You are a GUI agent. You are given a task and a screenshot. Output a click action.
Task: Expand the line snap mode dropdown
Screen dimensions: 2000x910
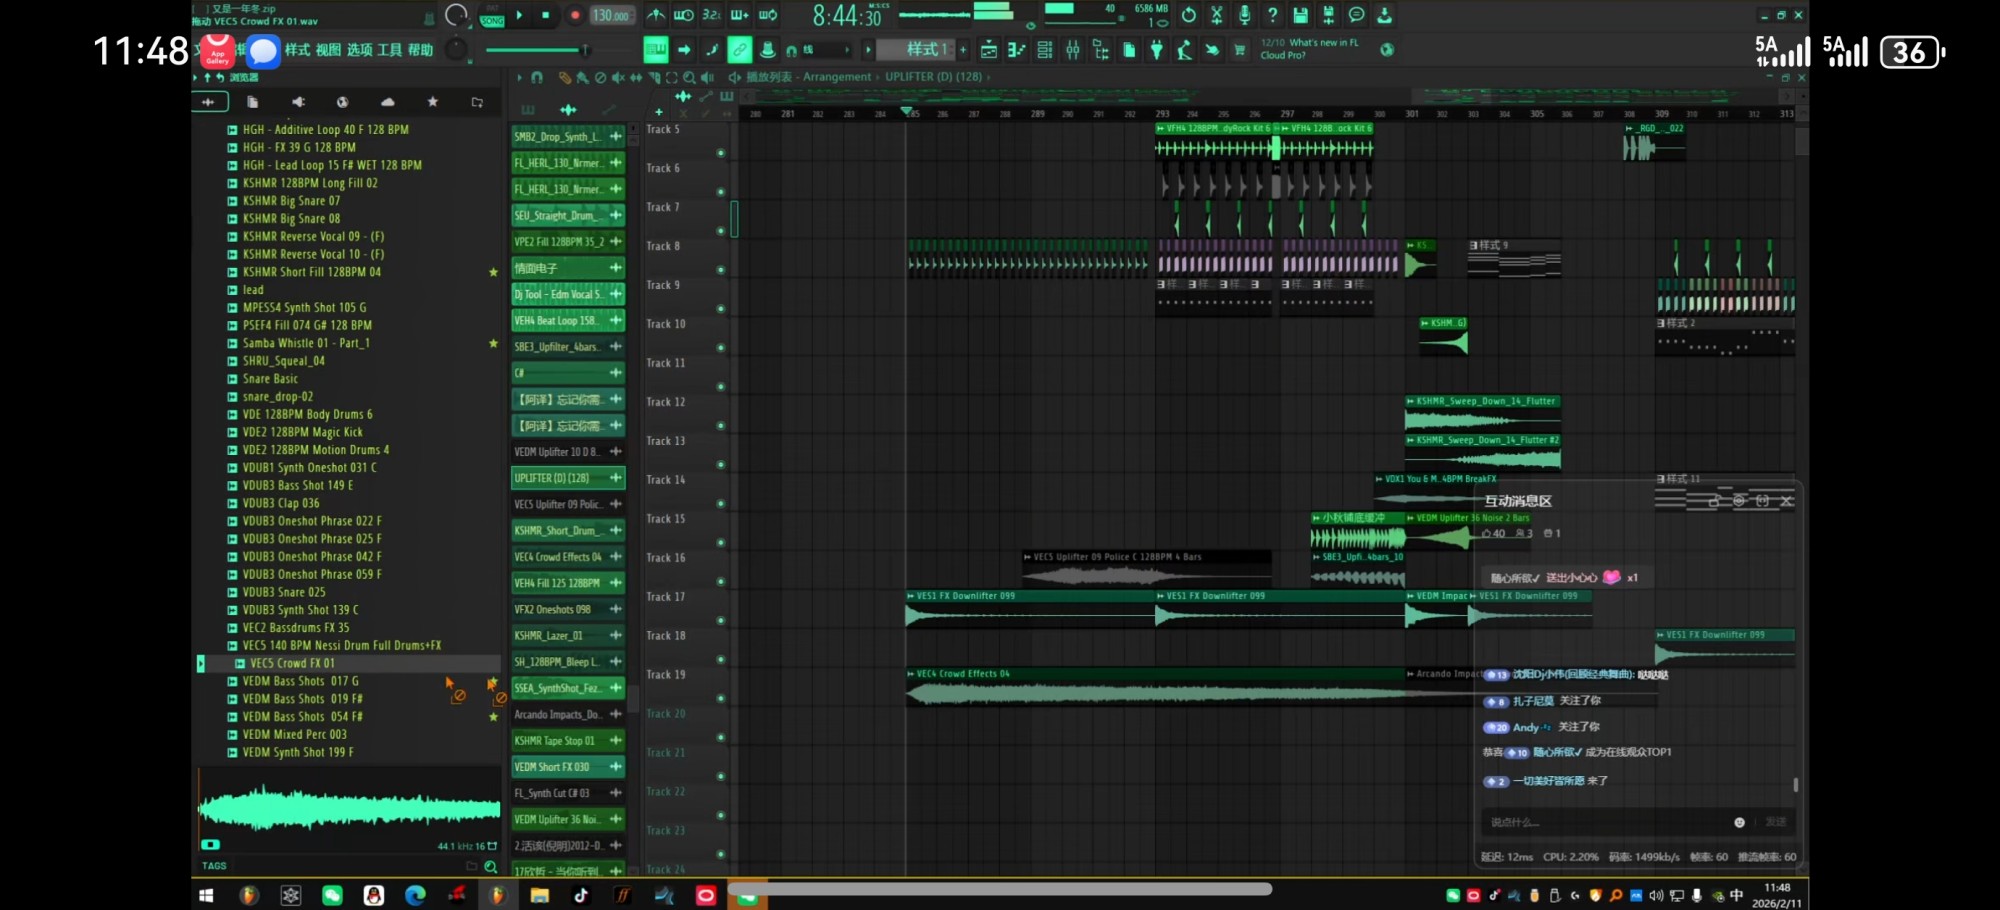(846, 50)
